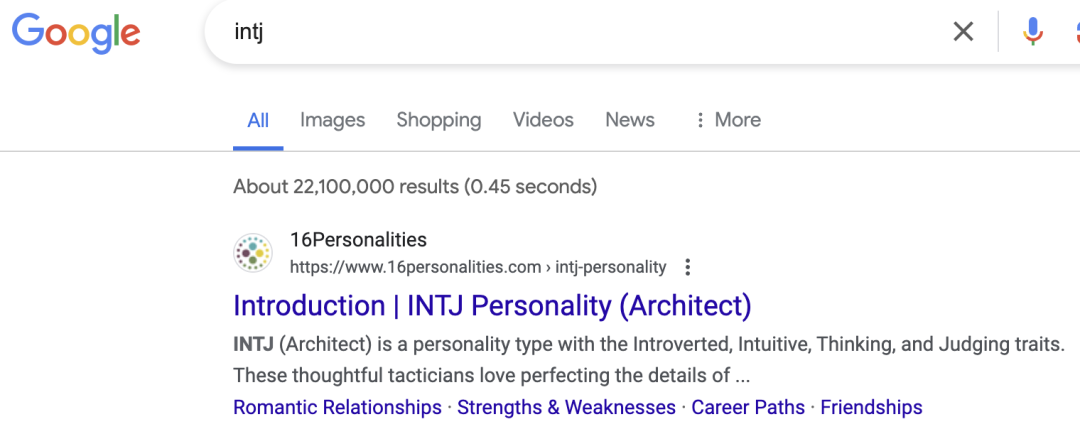Open the Videos results tab

[x=543, y=120]
